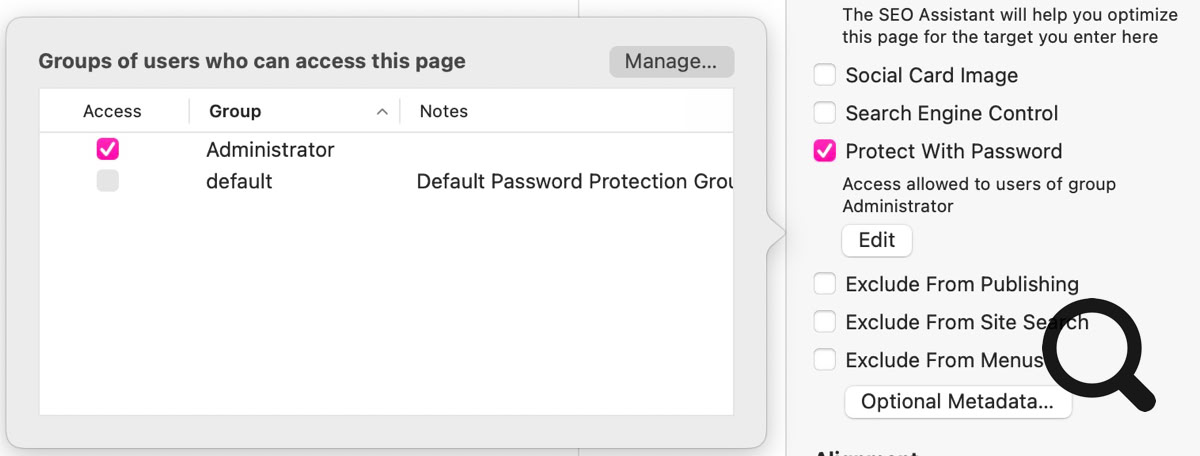
Task: Toggle sort arrow in Group column
Action: coord(381,112)
